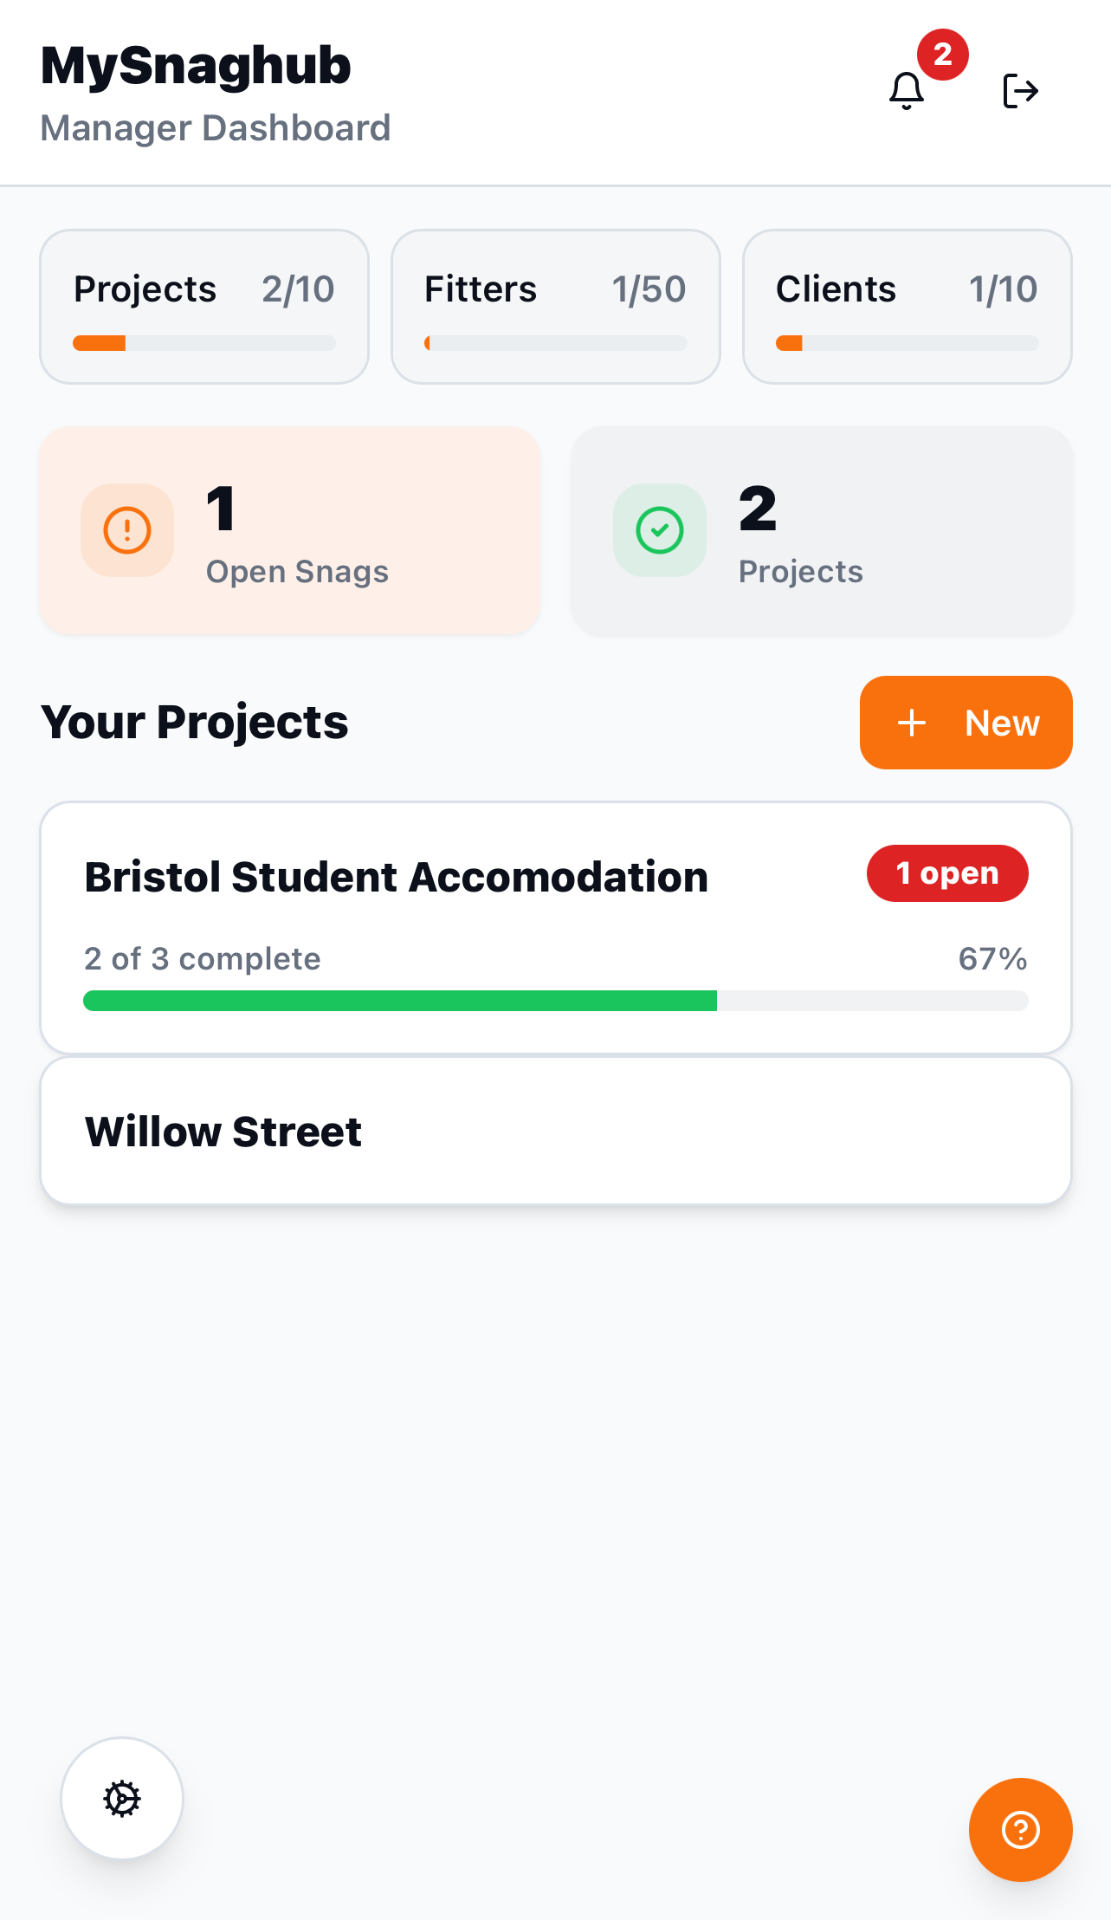The height and width of the screenshot is (1920, 1111).
Task: Click the Open Snags warning icon
Action: 127,530
